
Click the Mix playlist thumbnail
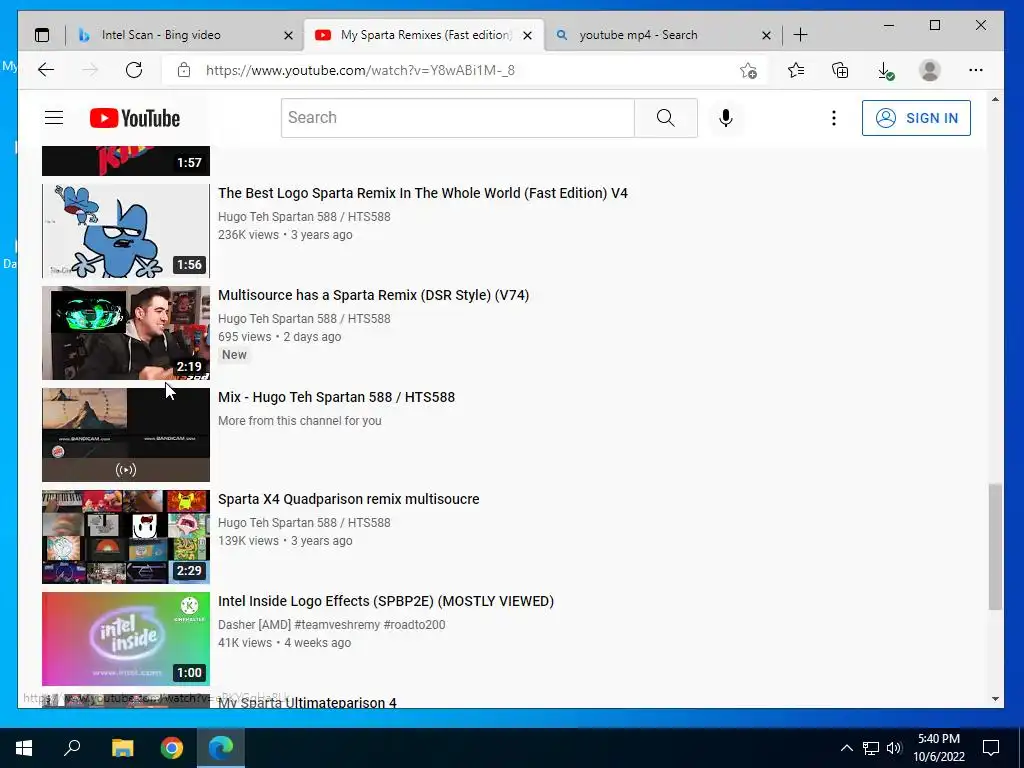pos(126,435)
